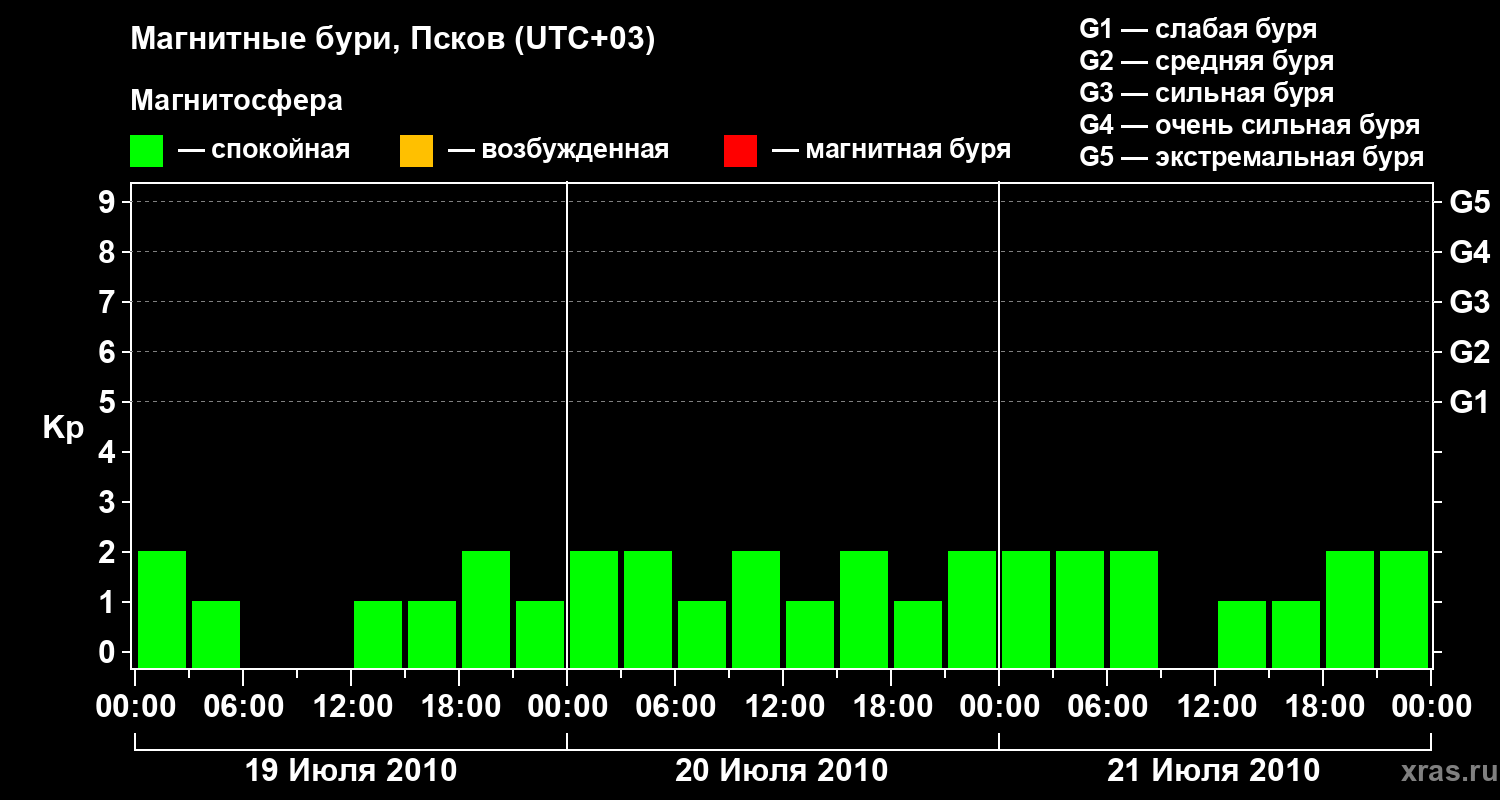Click the 'Kp' axis label

63,428
